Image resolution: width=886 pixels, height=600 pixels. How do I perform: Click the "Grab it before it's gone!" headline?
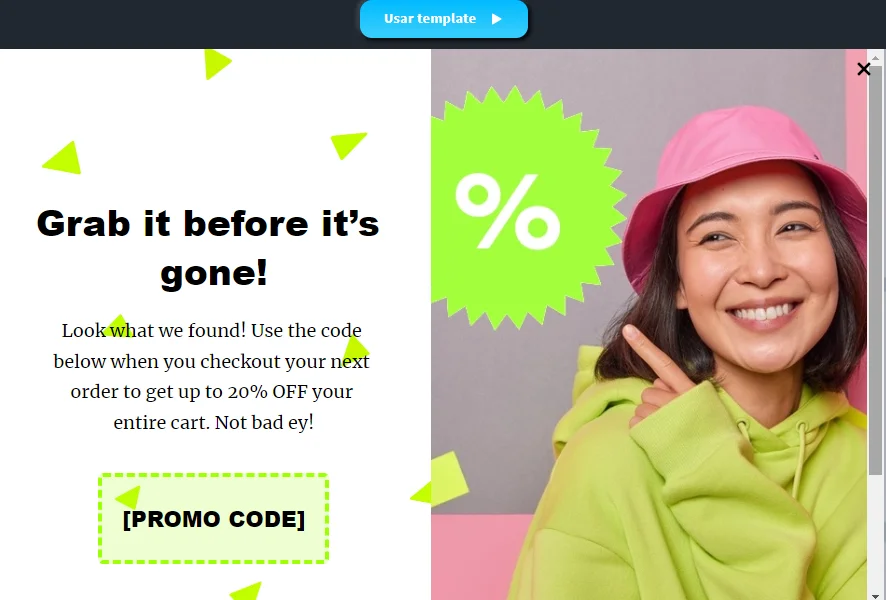(x=209, y=248)
